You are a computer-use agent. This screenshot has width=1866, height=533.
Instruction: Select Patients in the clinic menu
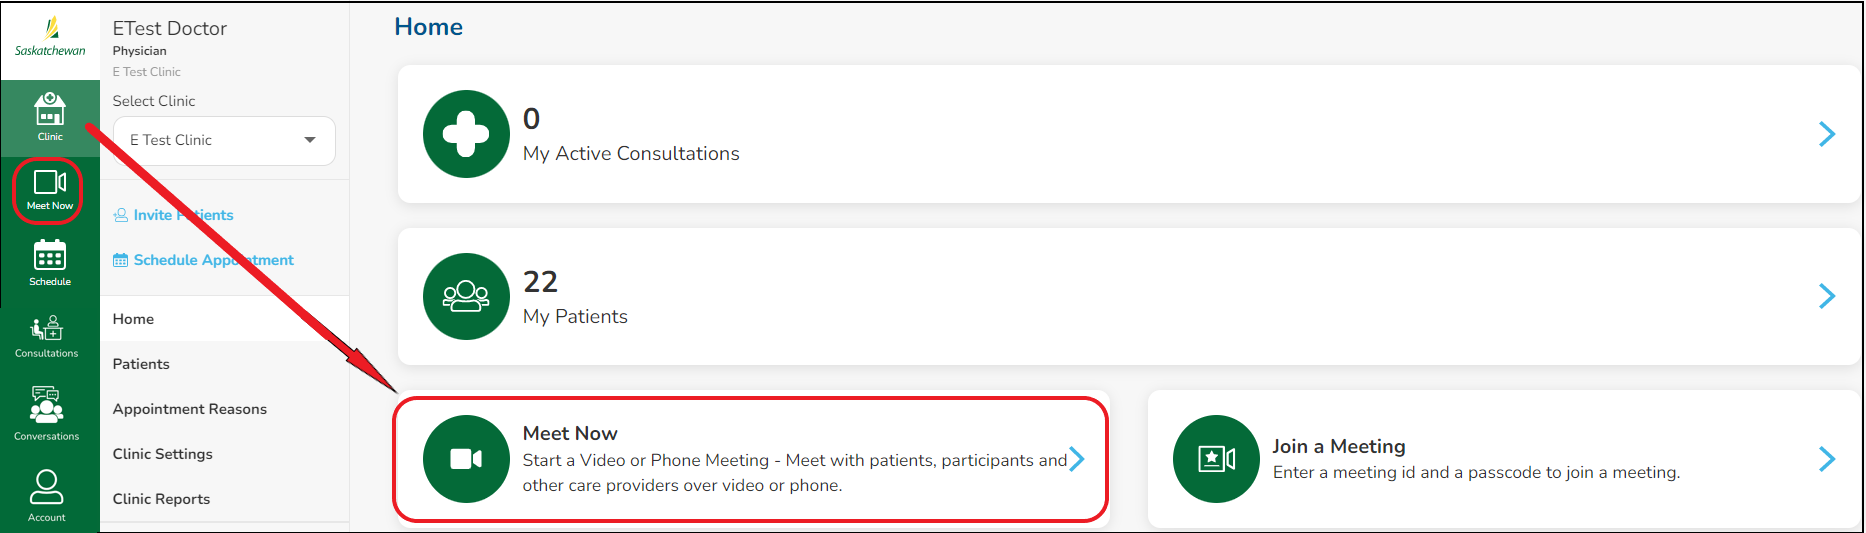(141, 364)
